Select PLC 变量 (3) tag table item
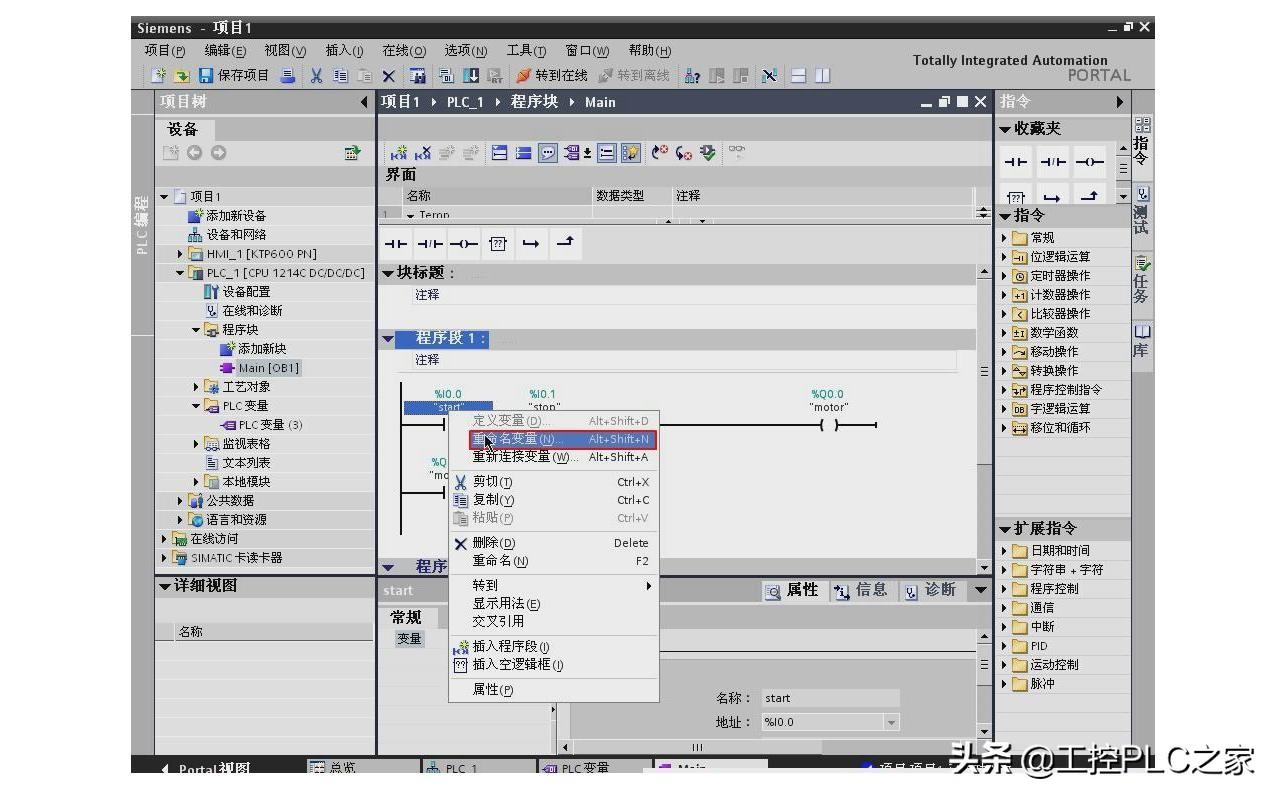 (x=262, y=425)
